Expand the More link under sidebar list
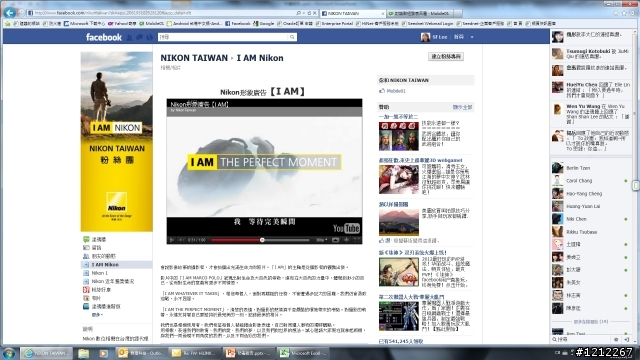Viewport: 640px width, 360px height. pos(97,315)
